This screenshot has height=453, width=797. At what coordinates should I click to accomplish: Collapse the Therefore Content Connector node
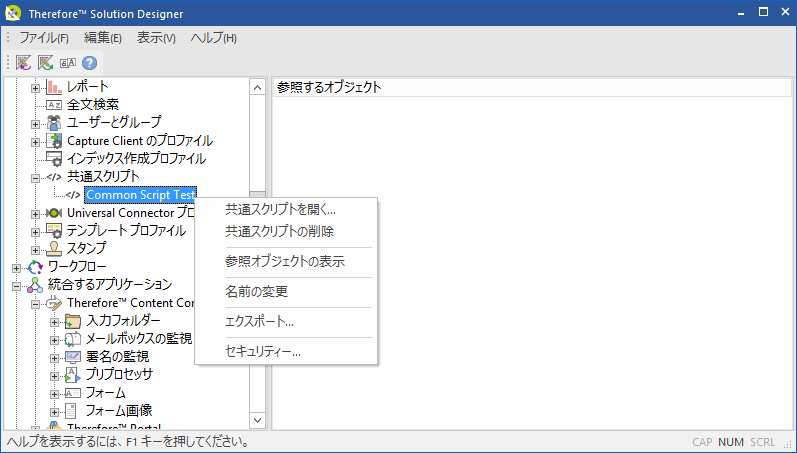pos(35,304)
